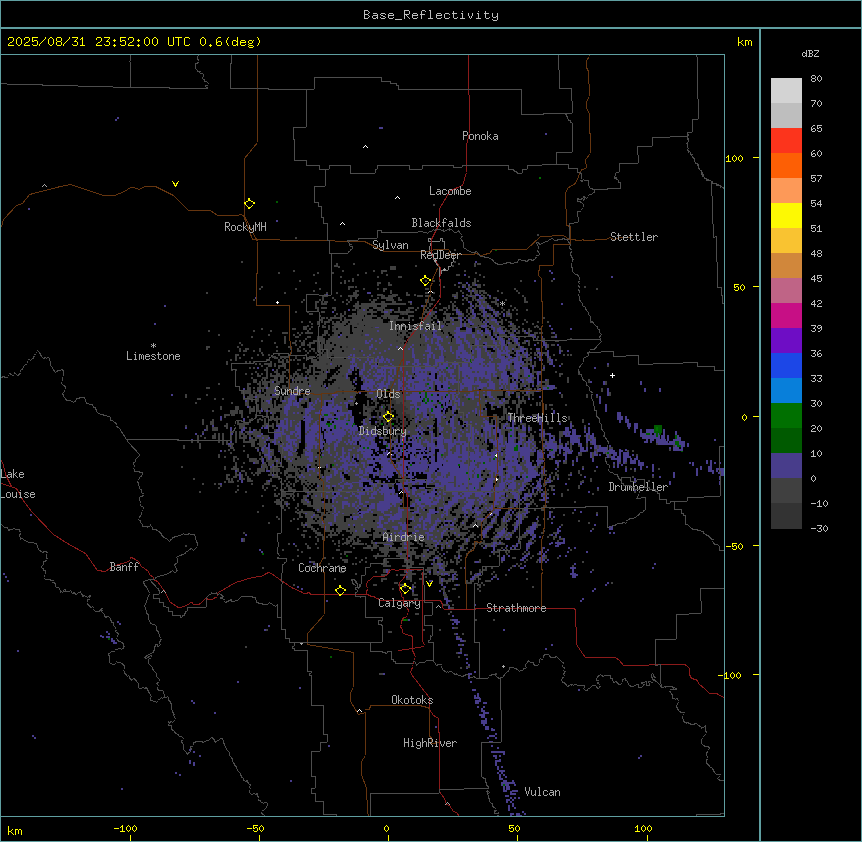Select the yellow v marker beside Calgary diamond
The height and width of the screenshot is (842, 862).
(x=429, y=584)
